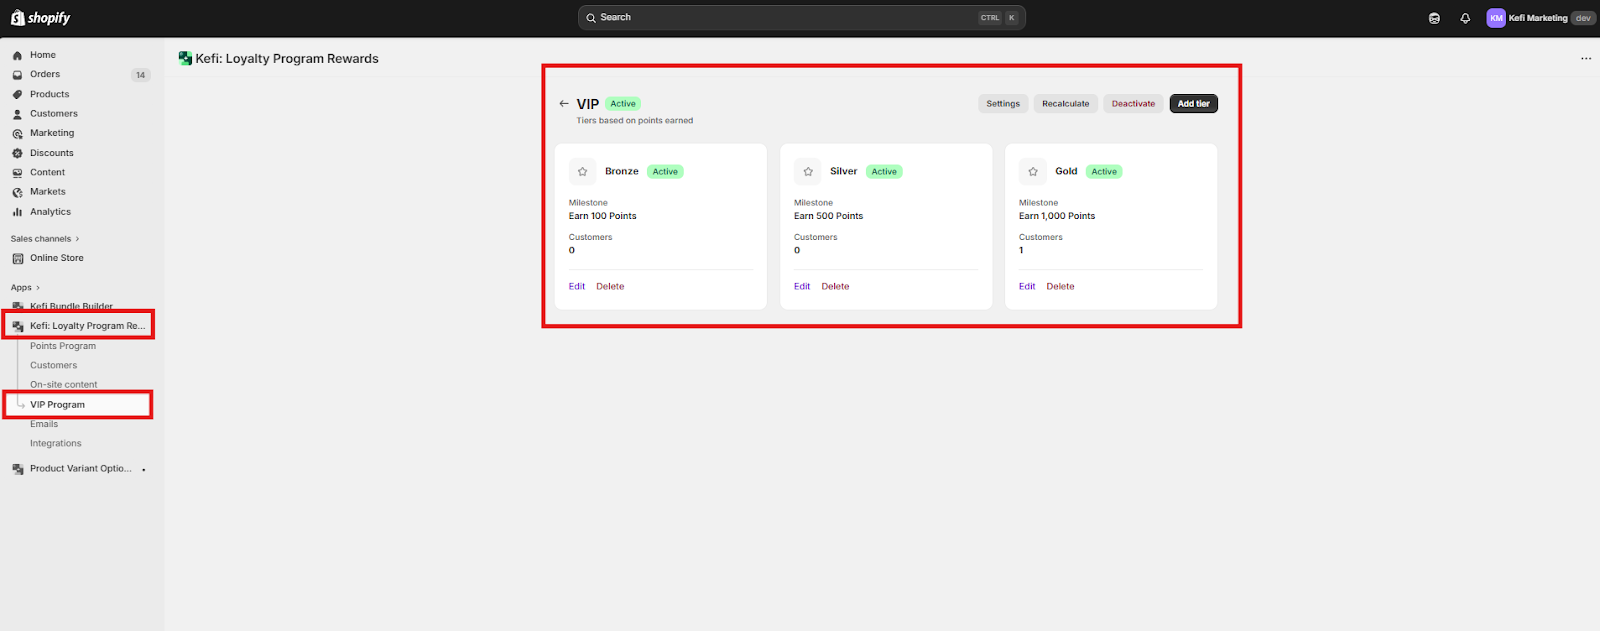Viewport: 1600px width, 631px height.
Task: Expand the Sales channels chevron
Action: click(x=77, y=239)
